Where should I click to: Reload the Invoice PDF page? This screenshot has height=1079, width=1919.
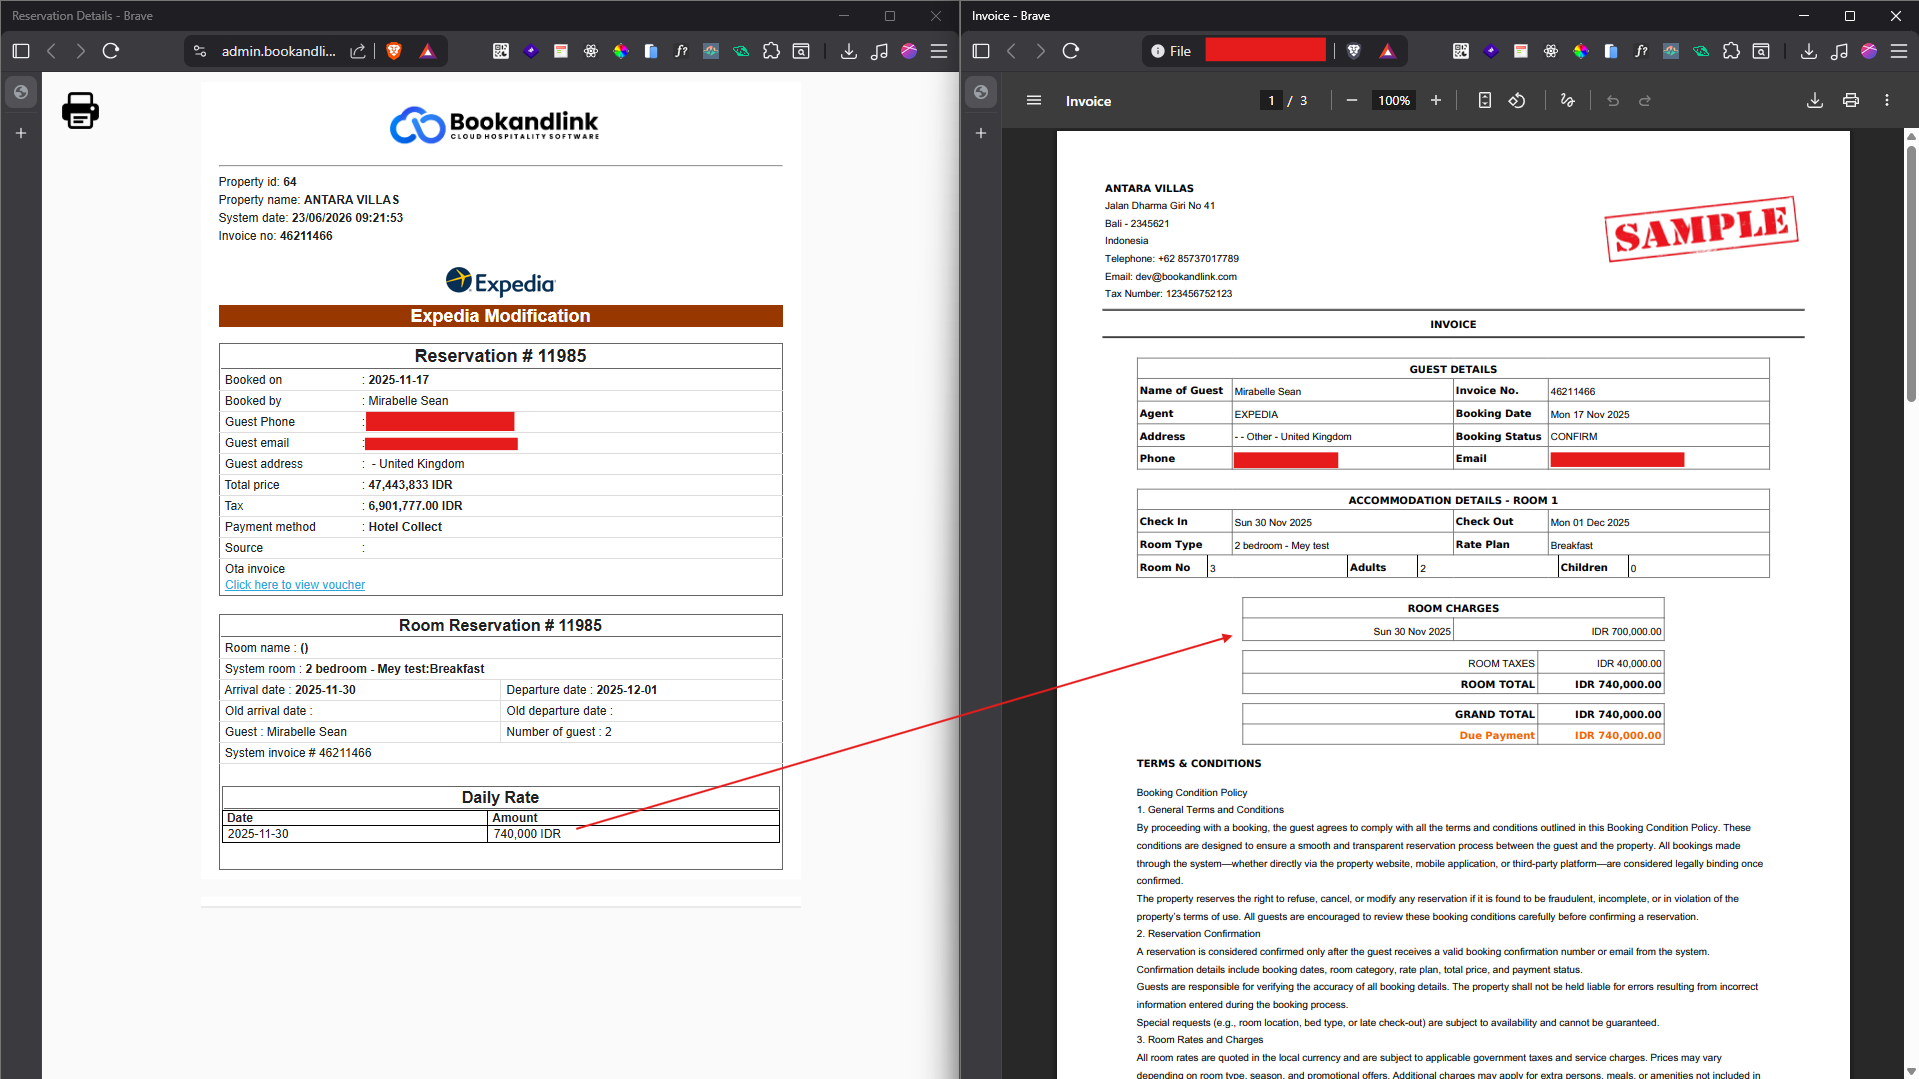[1071, 51]
